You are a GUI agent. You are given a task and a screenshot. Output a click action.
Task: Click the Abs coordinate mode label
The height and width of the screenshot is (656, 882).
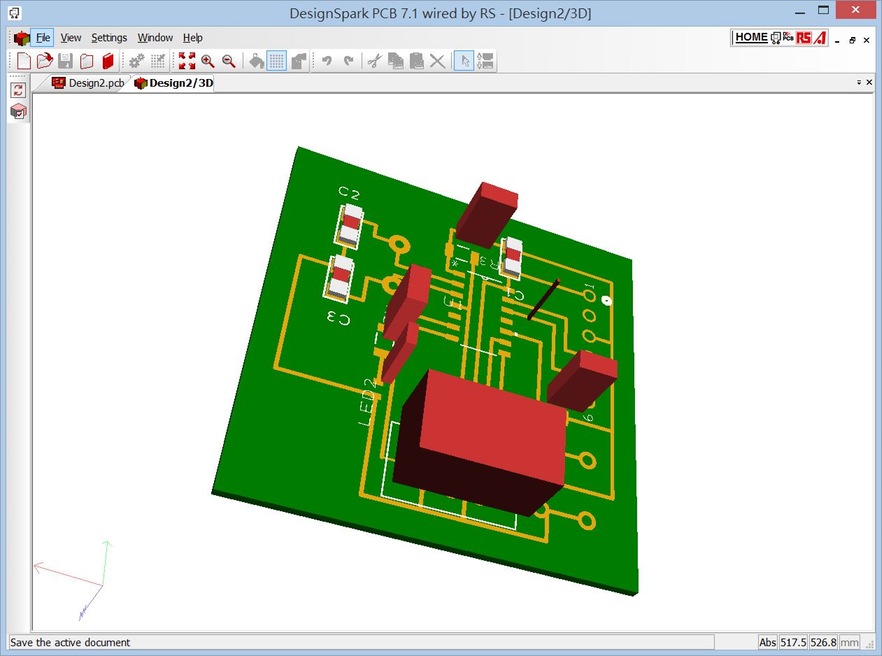click(767, 642)
